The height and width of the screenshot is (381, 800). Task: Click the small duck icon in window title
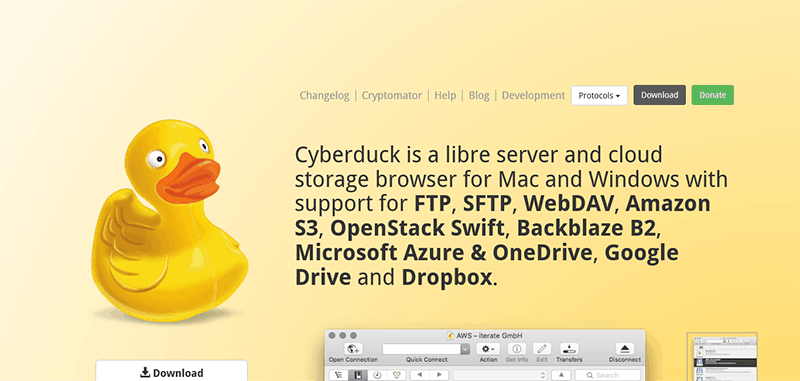451,336
